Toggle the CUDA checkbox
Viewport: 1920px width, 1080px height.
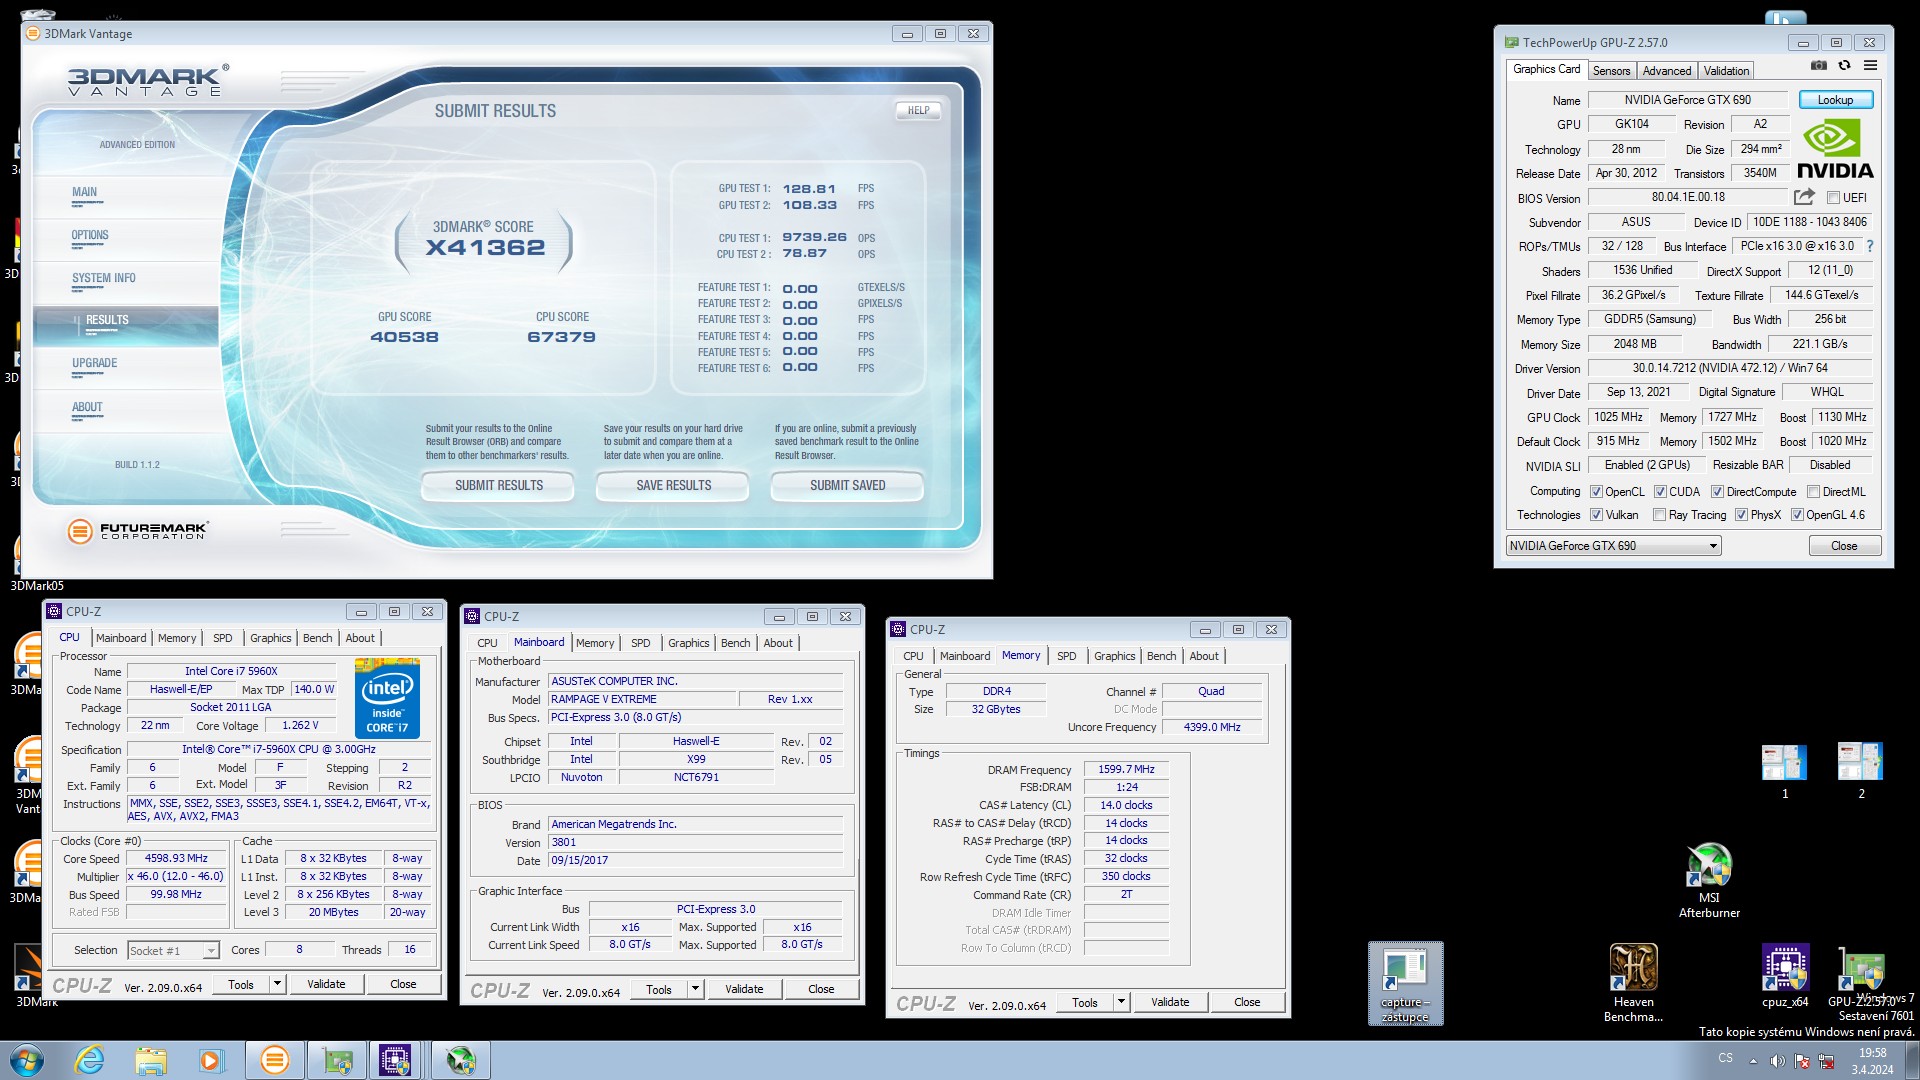[x=1660, y=492]
